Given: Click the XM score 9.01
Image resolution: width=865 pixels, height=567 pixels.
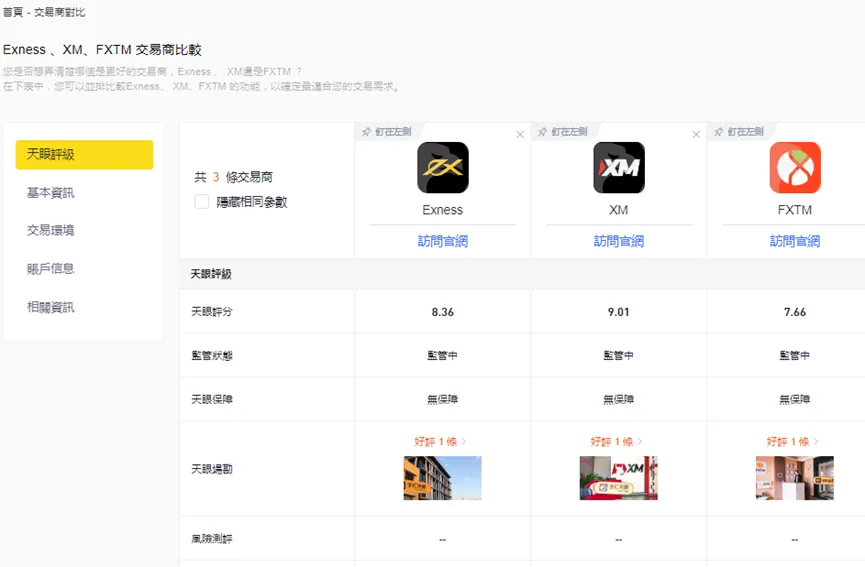Looking at the screenshot, I should pyautogui.click(x=618, y=312).
